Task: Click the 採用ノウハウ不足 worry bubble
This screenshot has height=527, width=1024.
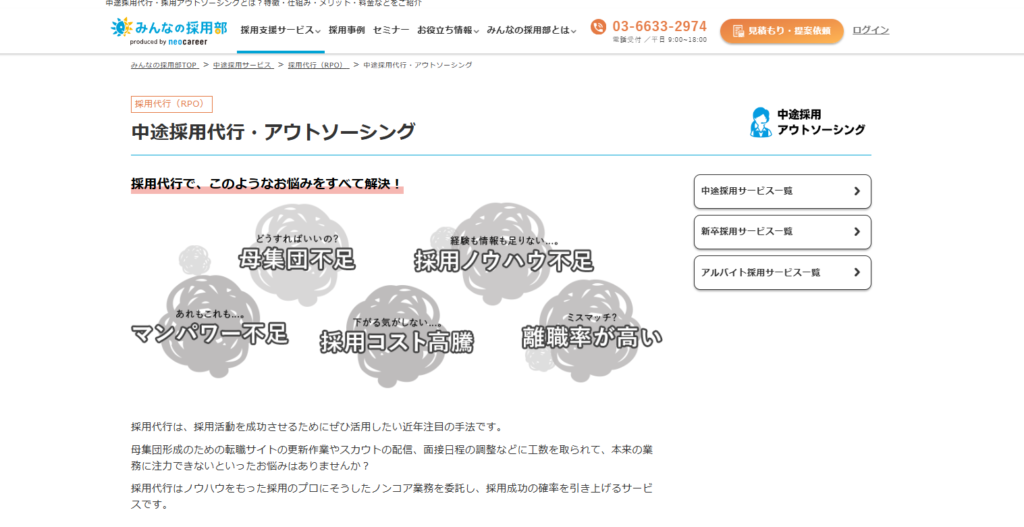Action: tap(504, 253)
